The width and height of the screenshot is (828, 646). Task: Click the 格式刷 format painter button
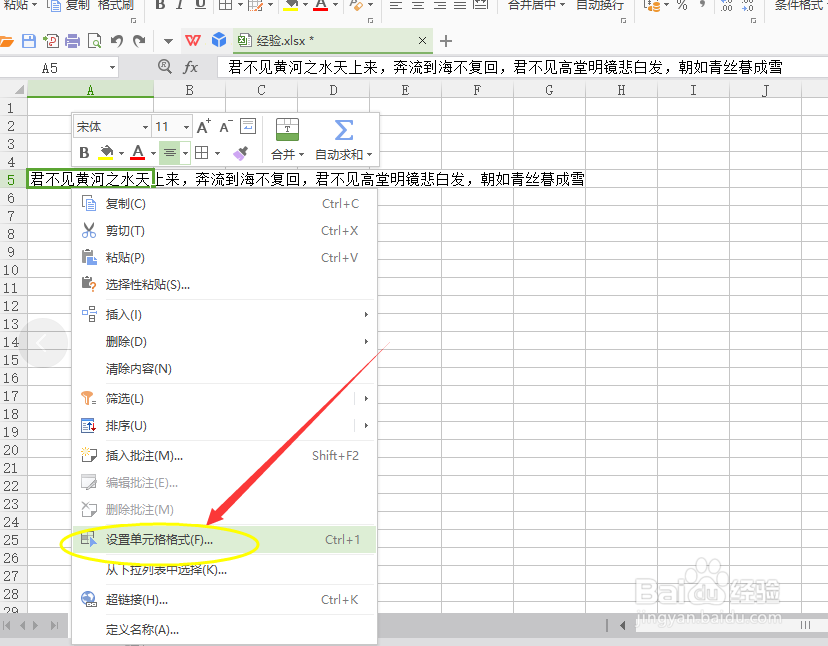point(116,5)
